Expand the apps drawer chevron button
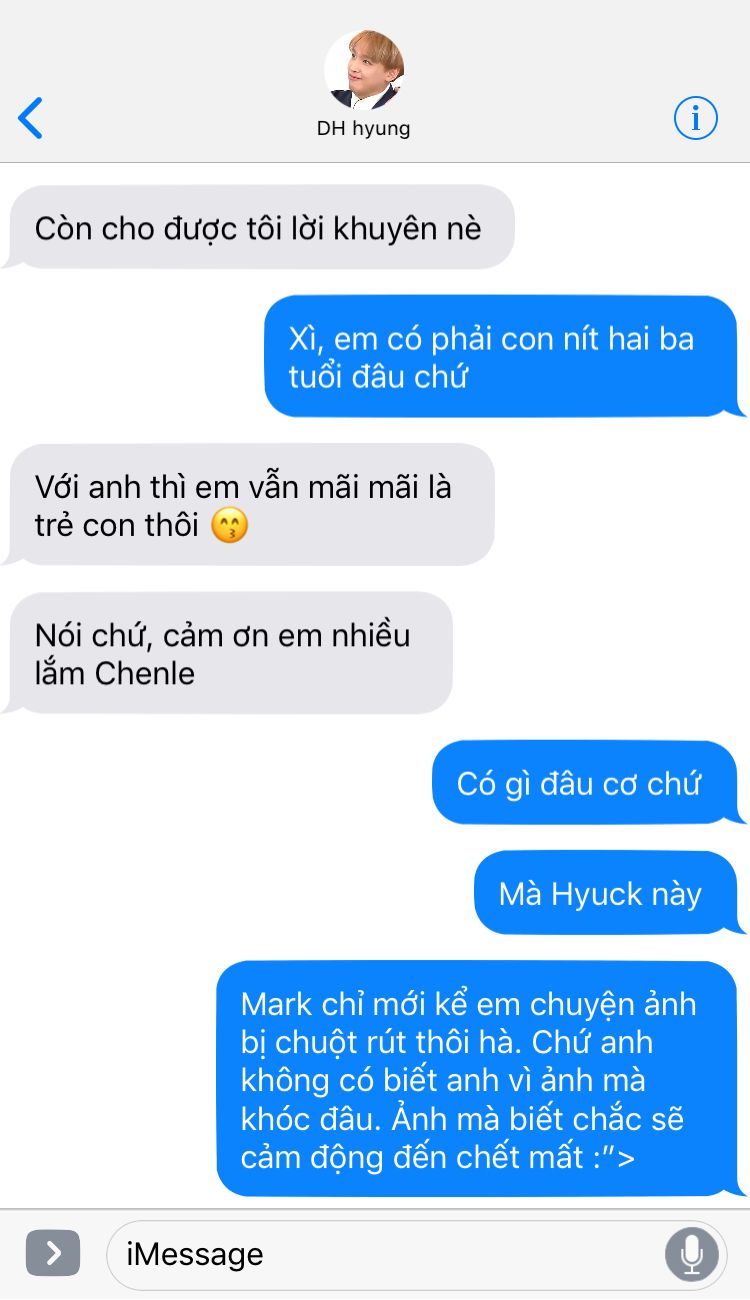750x1300 pixels. (53, 1254)
